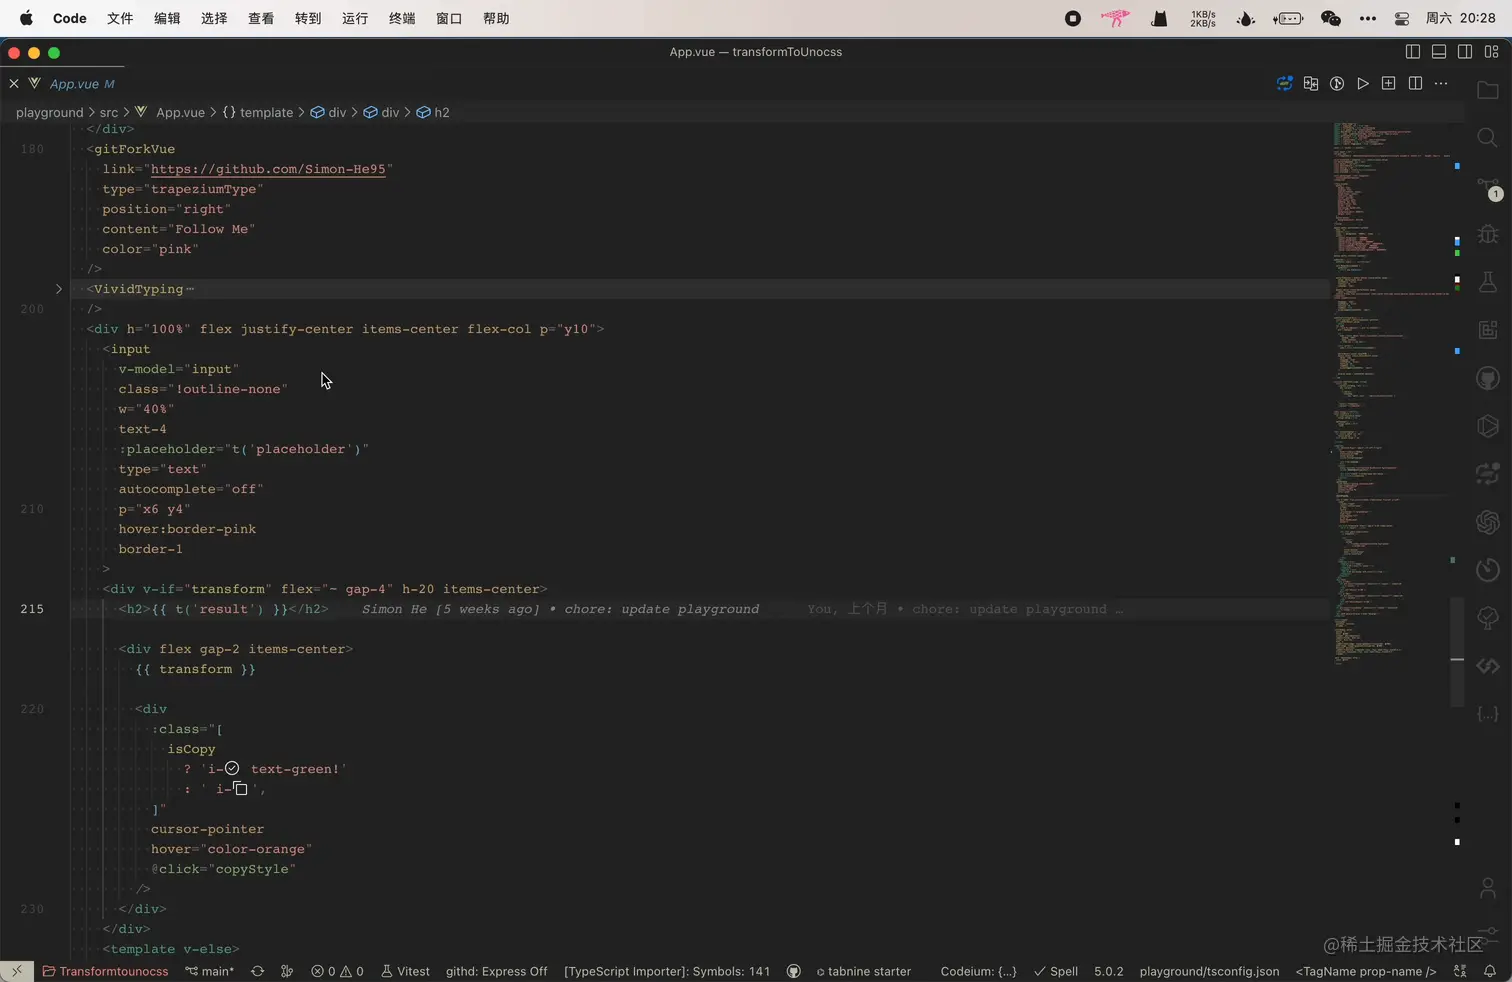This screenshot has width=1512, height=982.
Task: Open macOS Control Center toggle icon
Action: click(x=1402, y=18)
